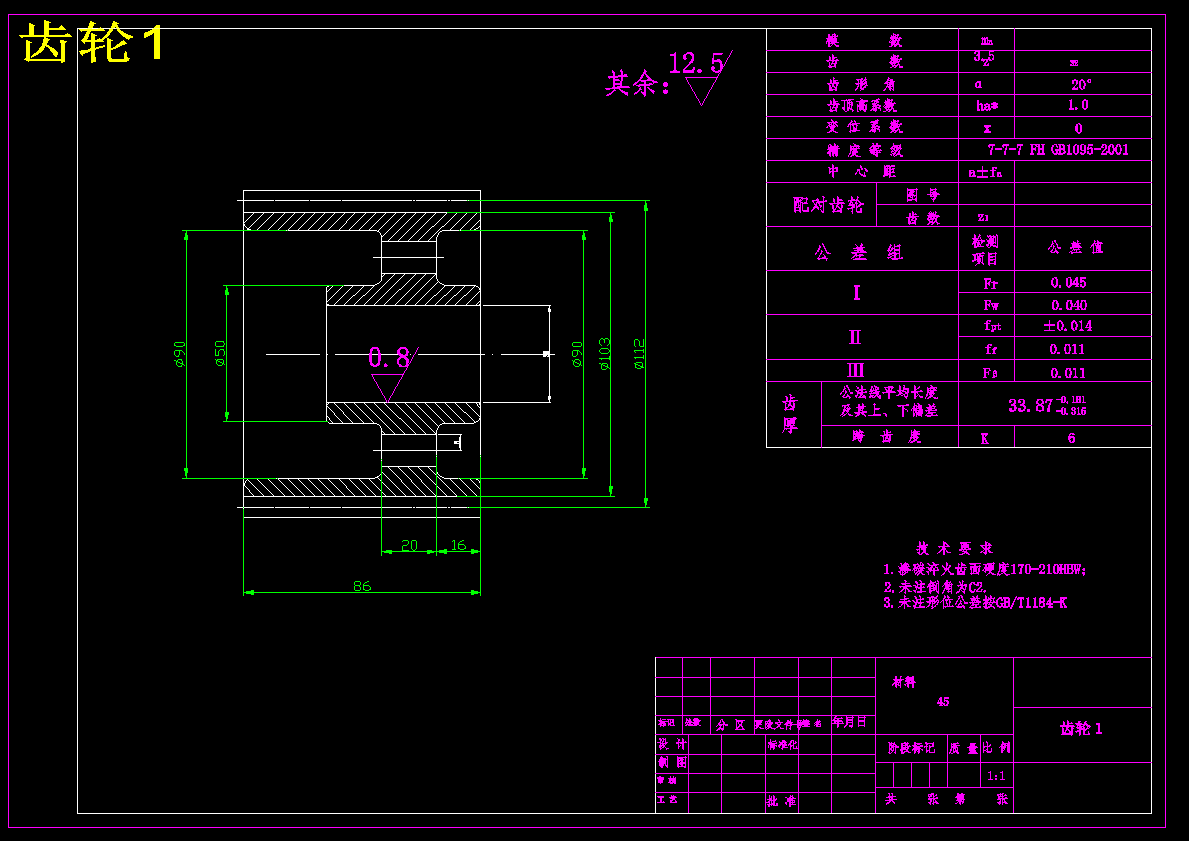Click '公法线平均长度及其上、下偏差' cell
The width and height of the screenshot is (1189, 841).
tap(889, 402)
